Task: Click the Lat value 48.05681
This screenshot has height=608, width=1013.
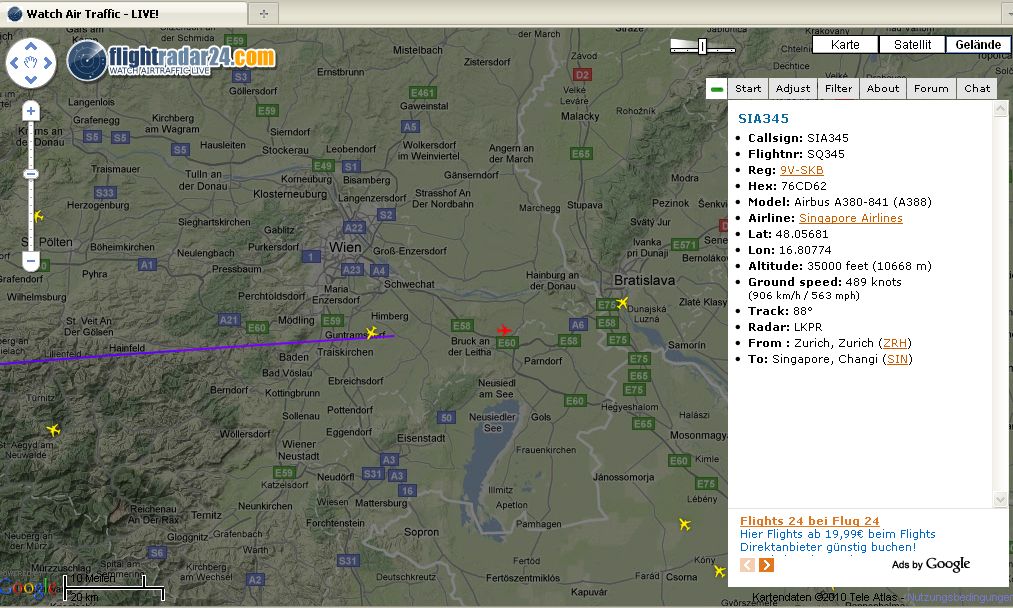Action: [802, 235]
